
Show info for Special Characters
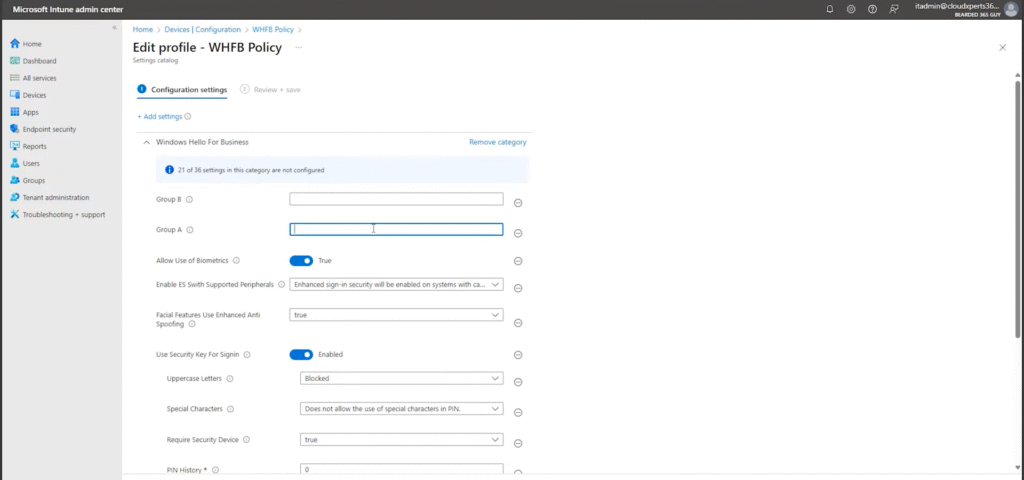point(231,409)
